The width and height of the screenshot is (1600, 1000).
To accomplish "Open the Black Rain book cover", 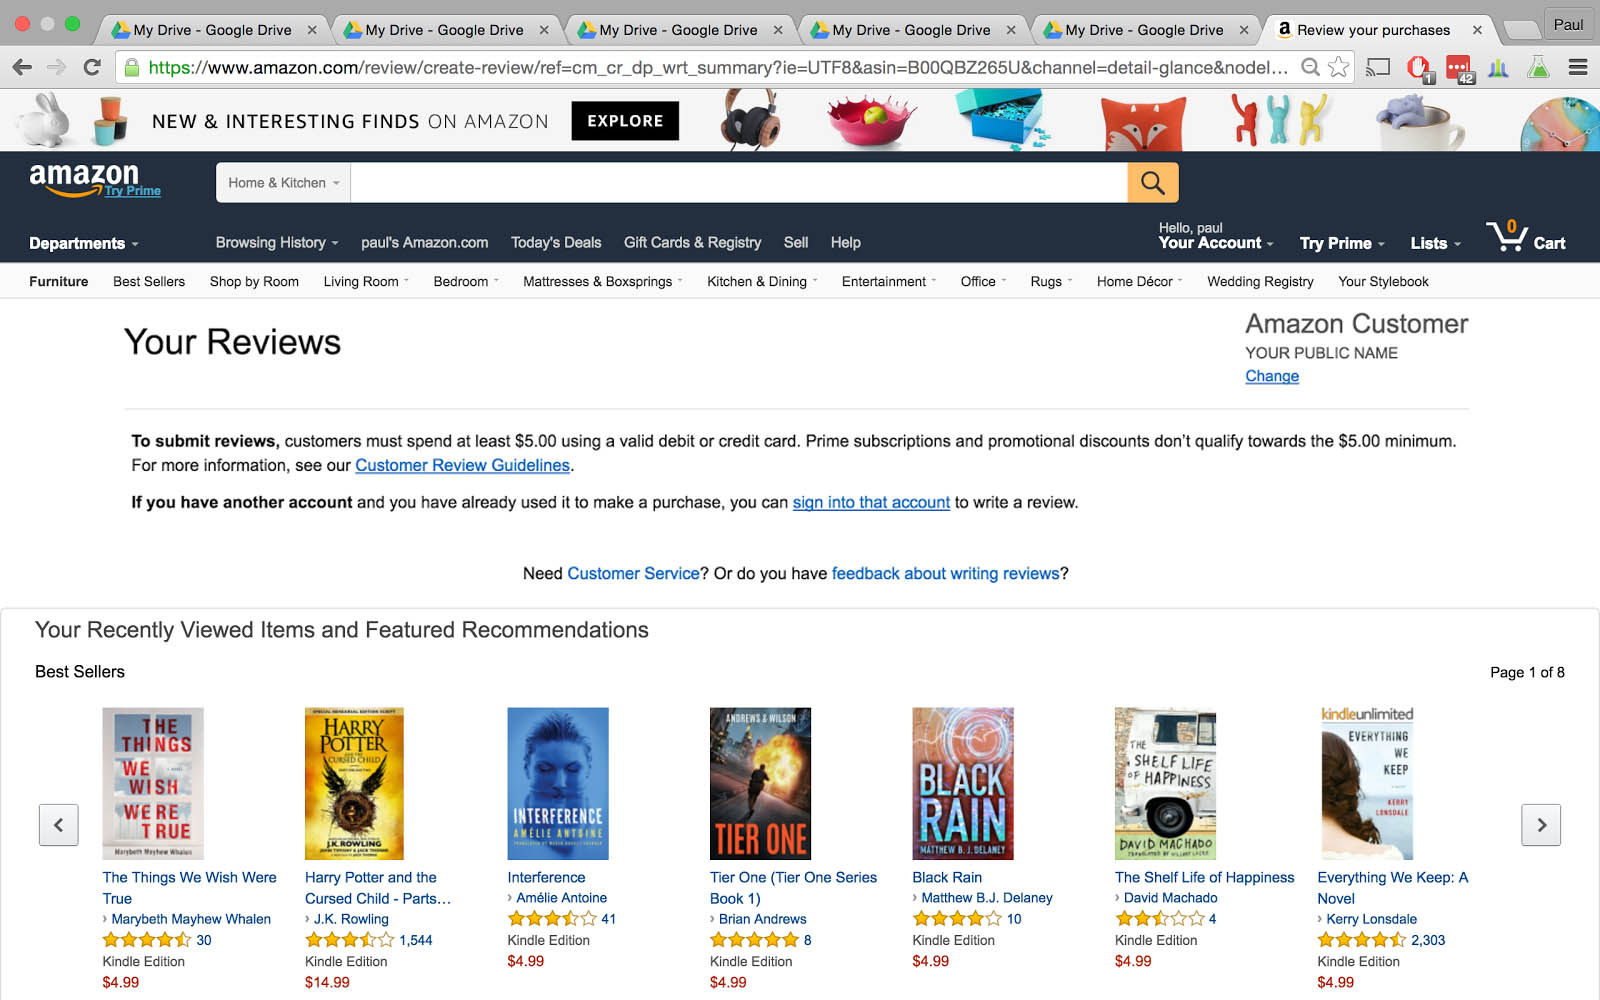I will 963,784.
